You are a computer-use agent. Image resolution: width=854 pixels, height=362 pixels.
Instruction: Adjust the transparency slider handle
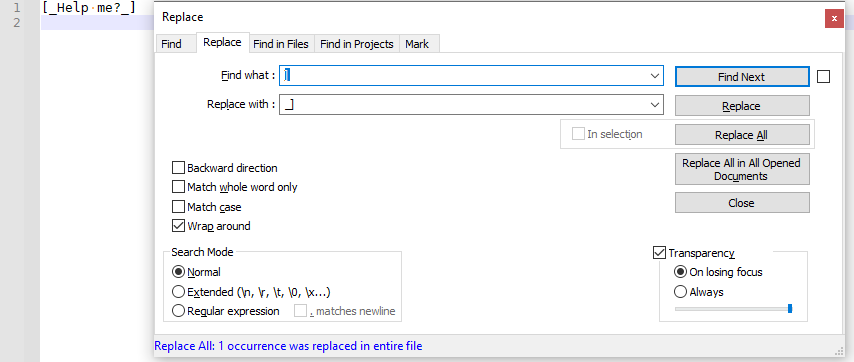(x=790, y=309)
